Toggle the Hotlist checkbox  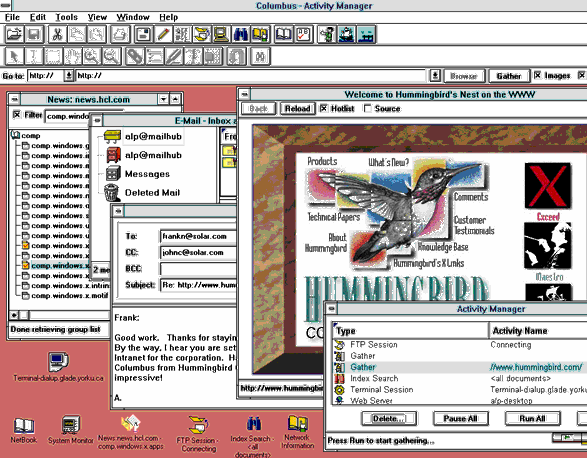pos(324,108)
